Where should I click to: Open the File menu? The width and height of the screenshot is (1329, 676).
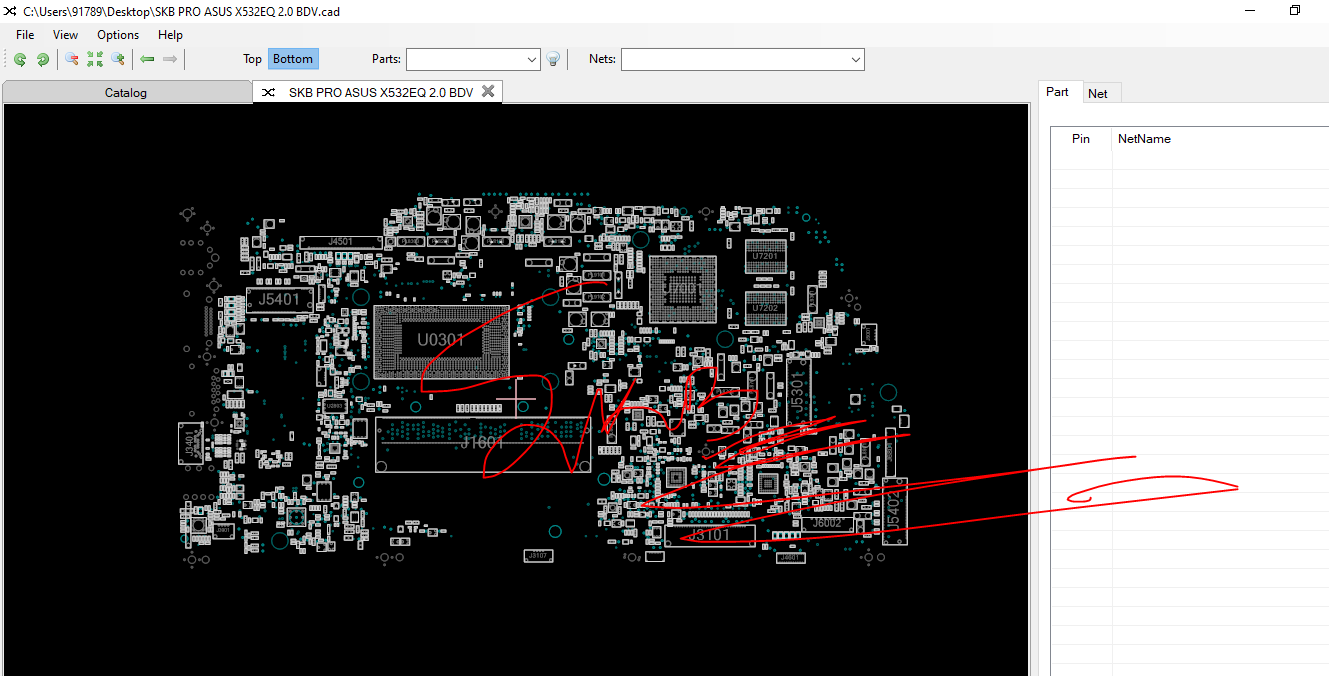click(25, 35)
